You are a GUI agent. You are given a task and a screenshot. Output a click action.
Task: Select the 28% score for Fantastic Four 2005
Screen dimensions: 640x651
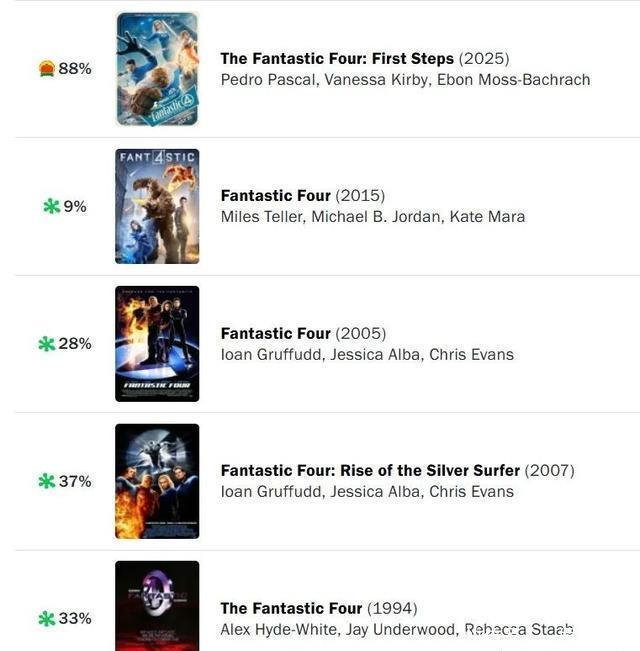[x=75, y=344]
